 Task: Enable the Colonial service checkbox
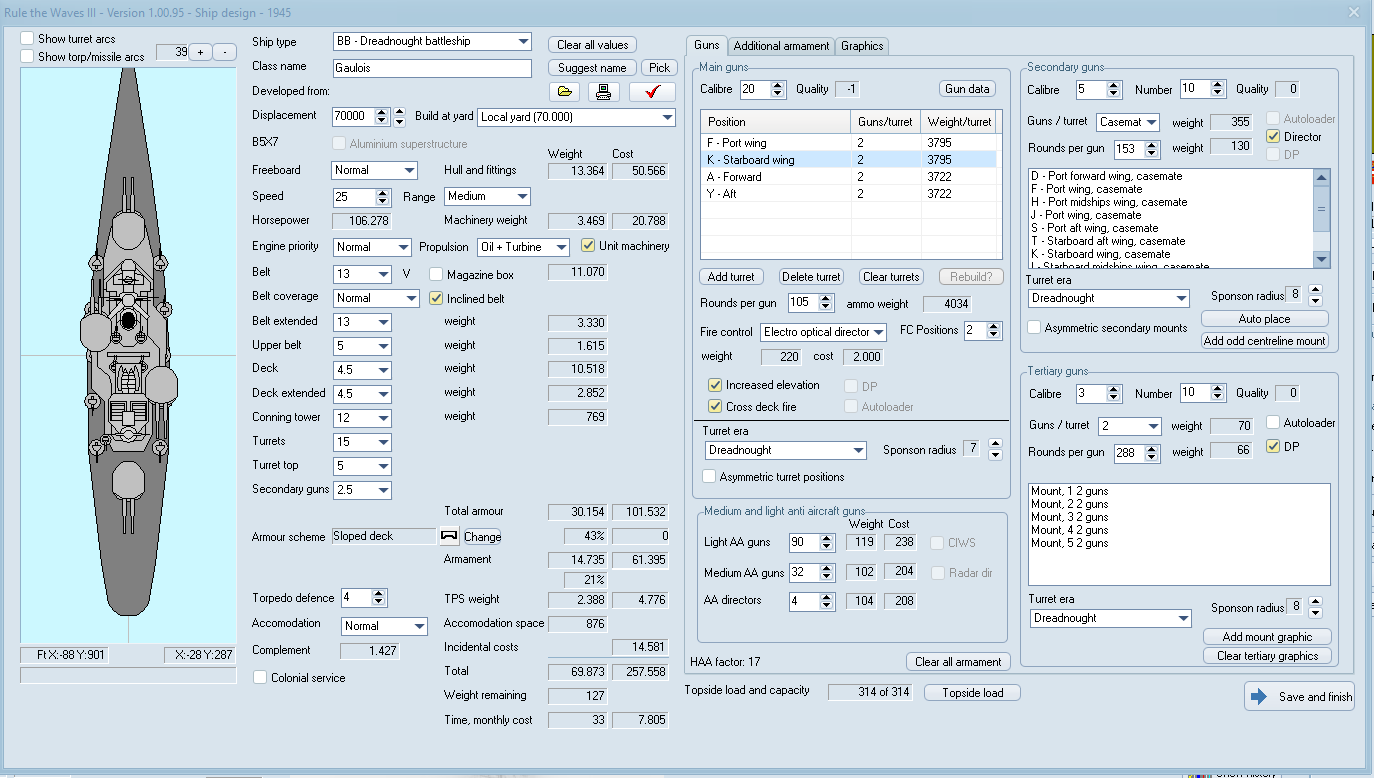(x=260, y=678)
